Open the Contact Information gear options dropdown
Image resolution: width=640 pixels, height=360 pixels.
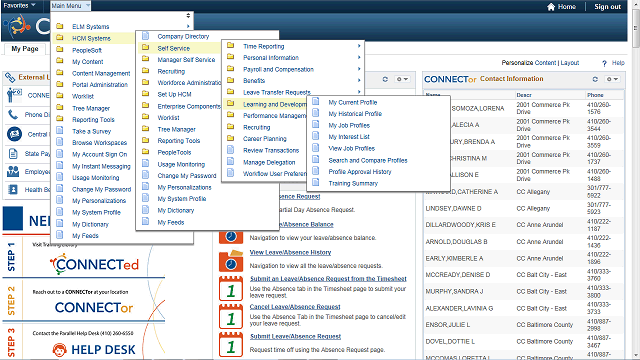[x=612, y=79]
